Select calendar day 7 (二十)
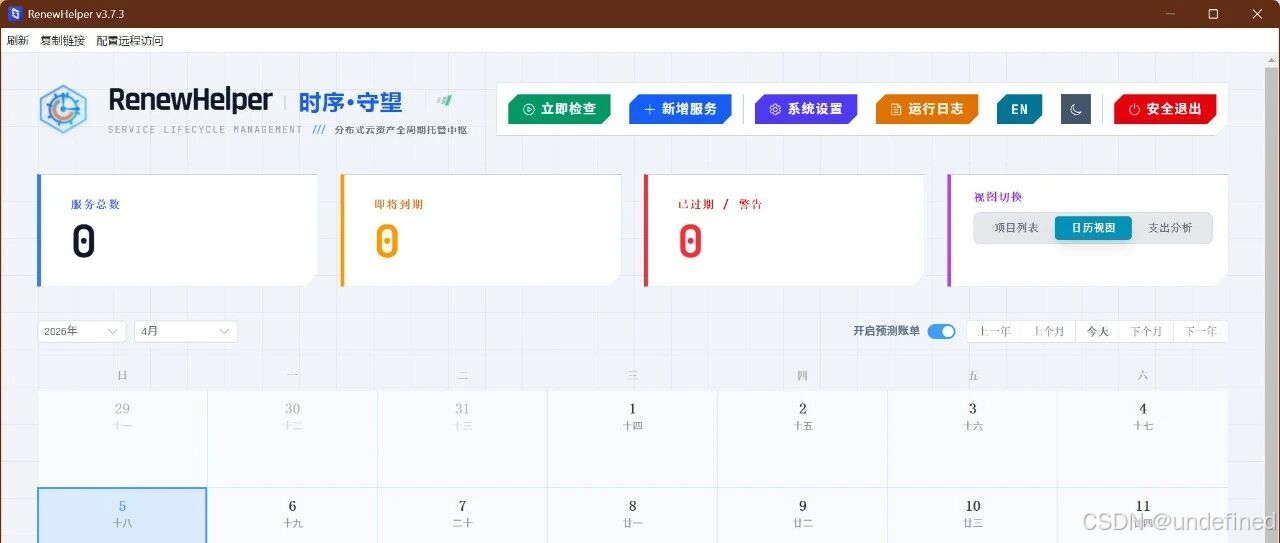Screen dimensions: 1280x543 (462, 515)
